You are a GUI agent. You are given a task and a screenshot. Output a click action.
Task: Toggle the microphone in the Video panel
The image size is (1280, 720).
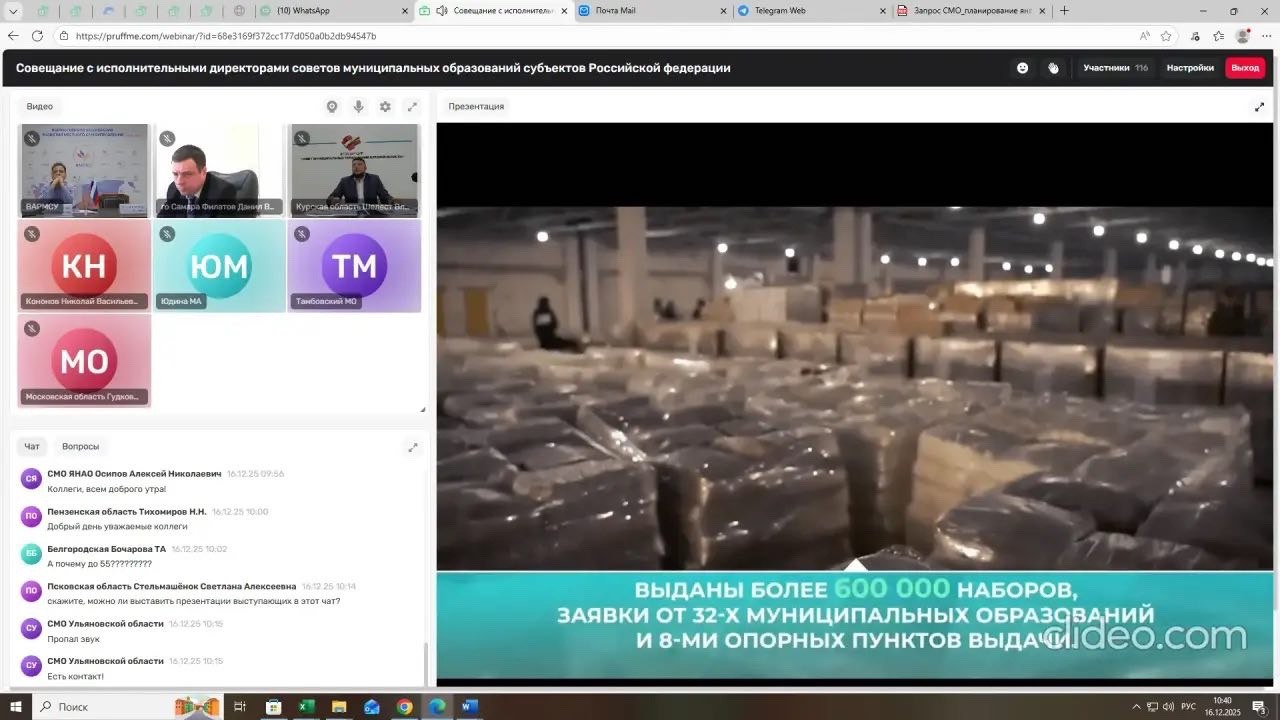pos(358,107)
